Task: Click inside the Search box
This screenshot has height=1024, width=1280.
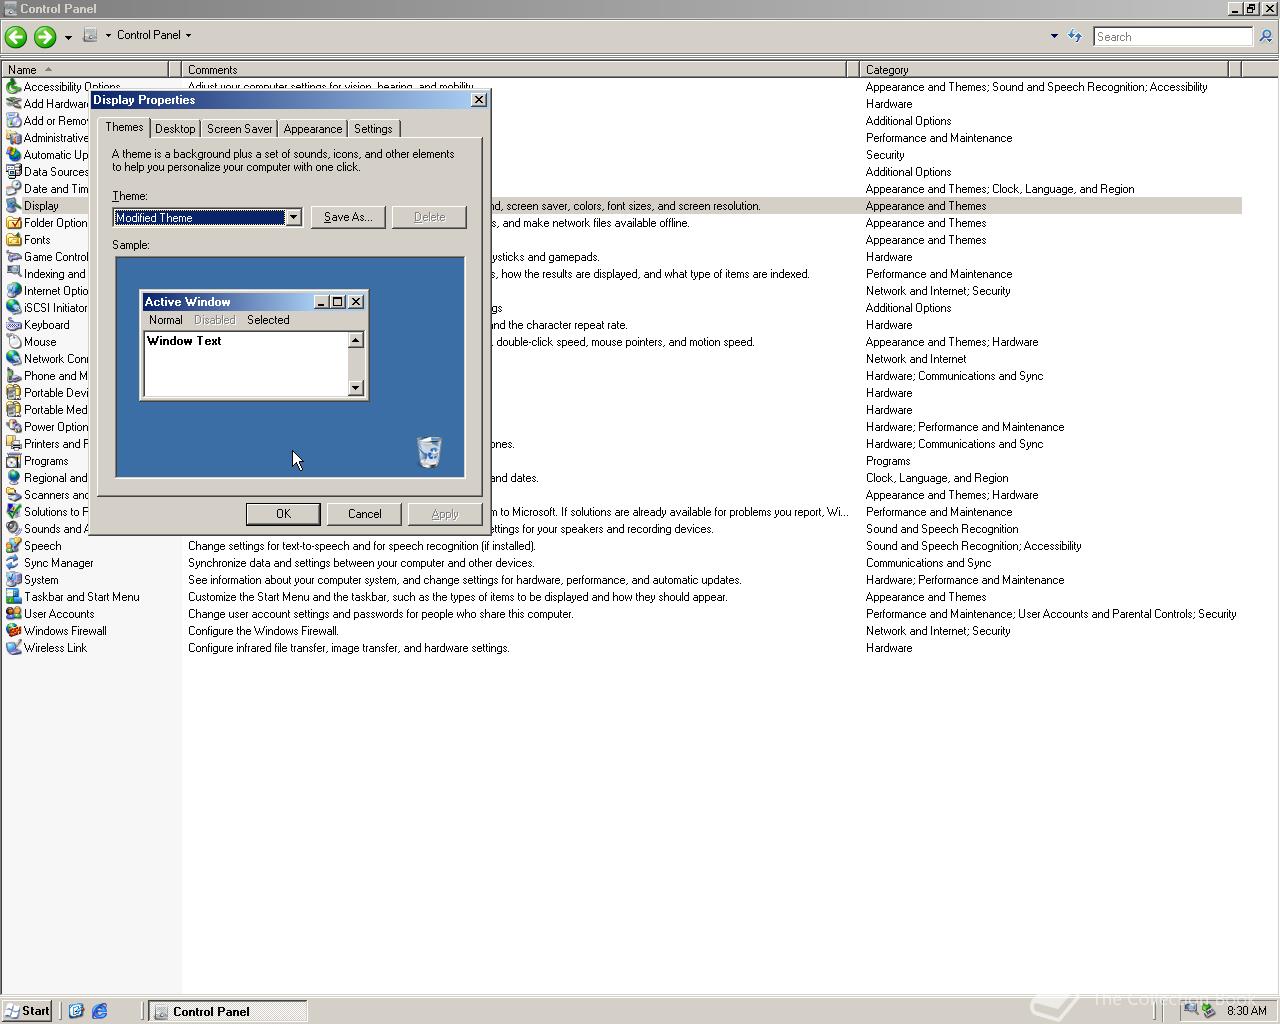Action: pos(1172,37)
